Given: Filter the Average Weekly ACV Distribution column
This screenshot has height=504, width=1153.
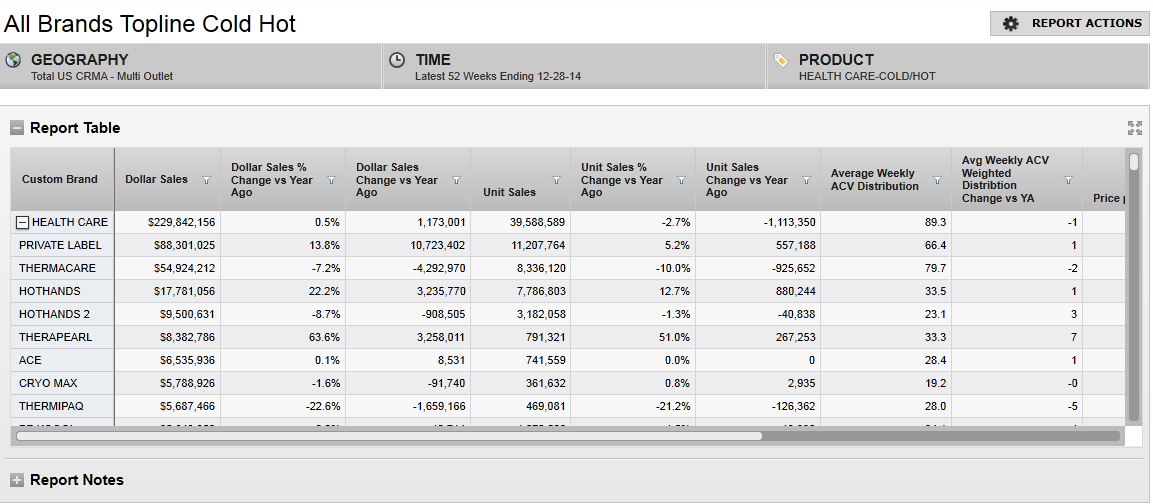Looking at the screenshot, I should 937,180.
